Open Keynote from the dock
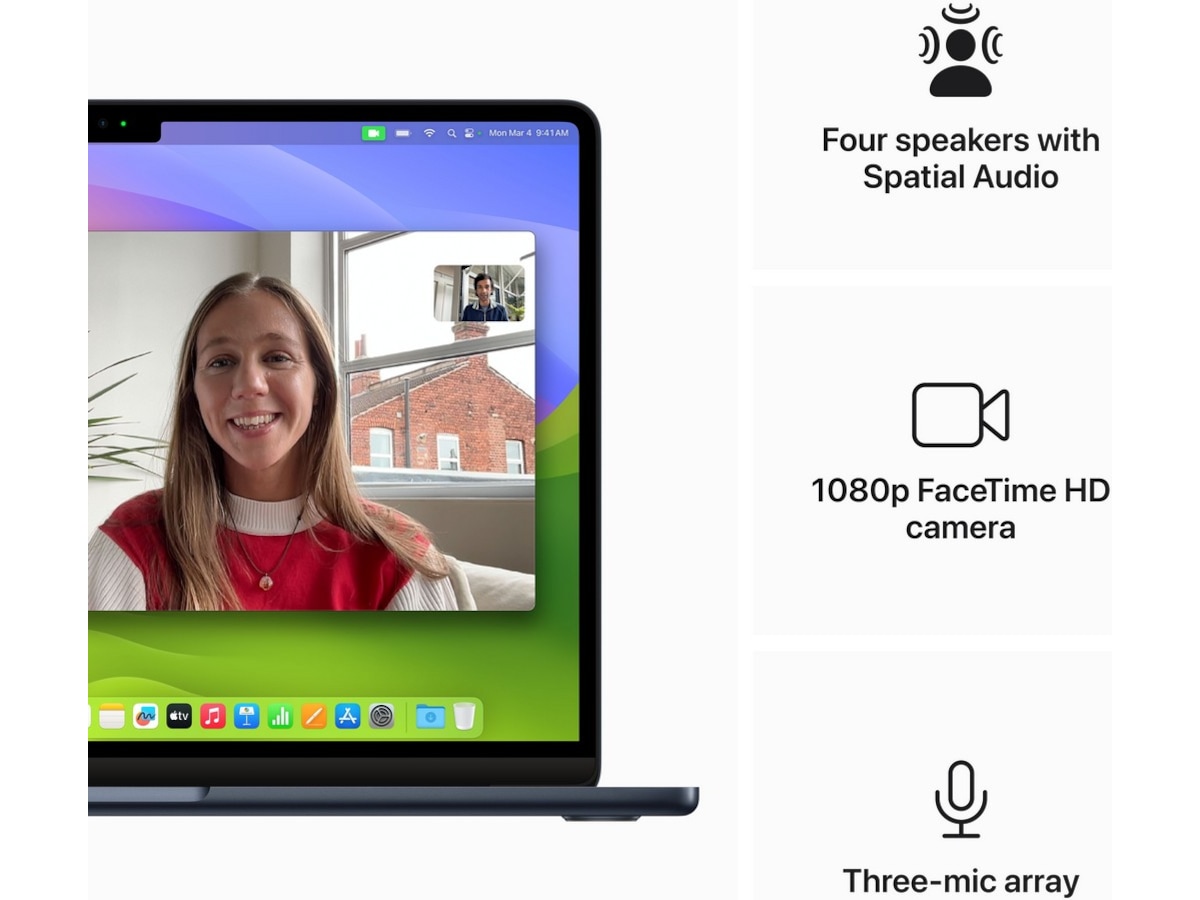1200x900 pixels. click(x=247, y=716)
